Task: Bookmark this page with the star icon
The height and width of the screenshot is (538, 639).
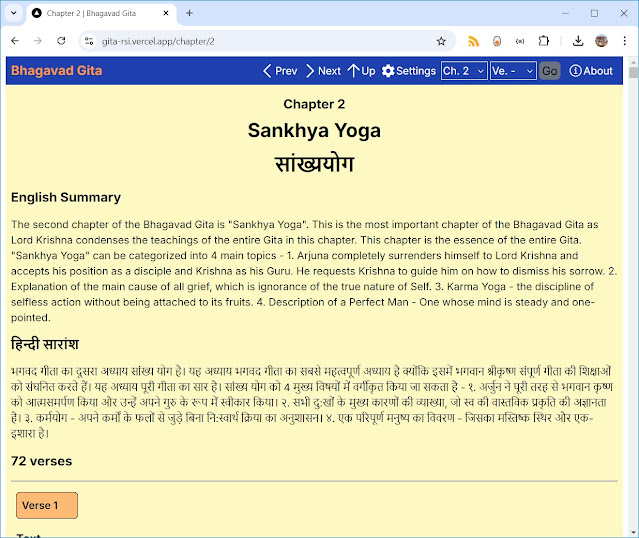Action: click(441, 41)
